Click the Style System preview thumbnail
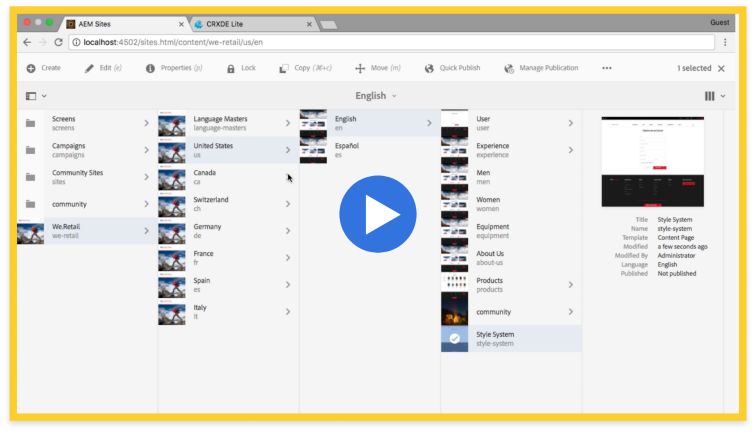The image size is (756, 434). pyautogui.click(x=652, y=162)
